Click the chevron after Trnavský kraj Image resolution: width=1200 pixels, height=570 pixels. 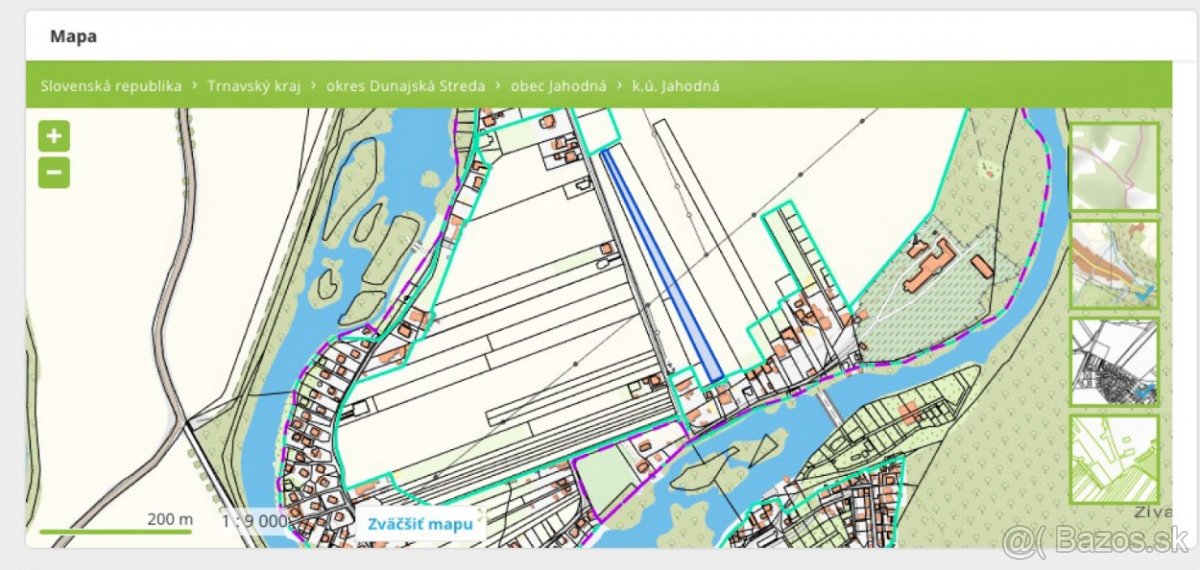314,86
